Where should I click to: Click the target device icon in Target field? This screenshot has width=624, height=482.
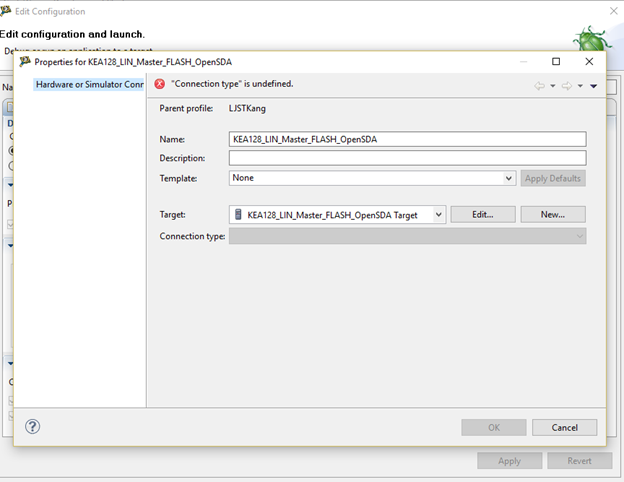pyautogui.click(x=237, y=214)
